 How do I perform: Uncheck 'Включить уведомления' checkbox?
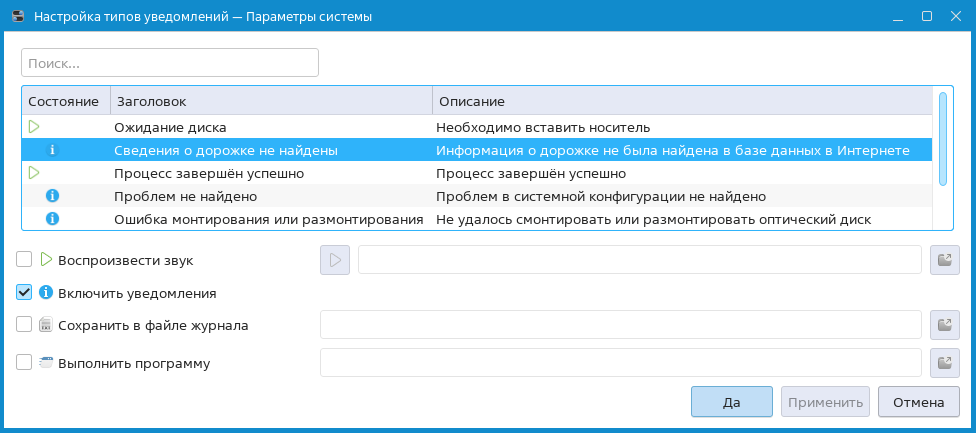25,293
